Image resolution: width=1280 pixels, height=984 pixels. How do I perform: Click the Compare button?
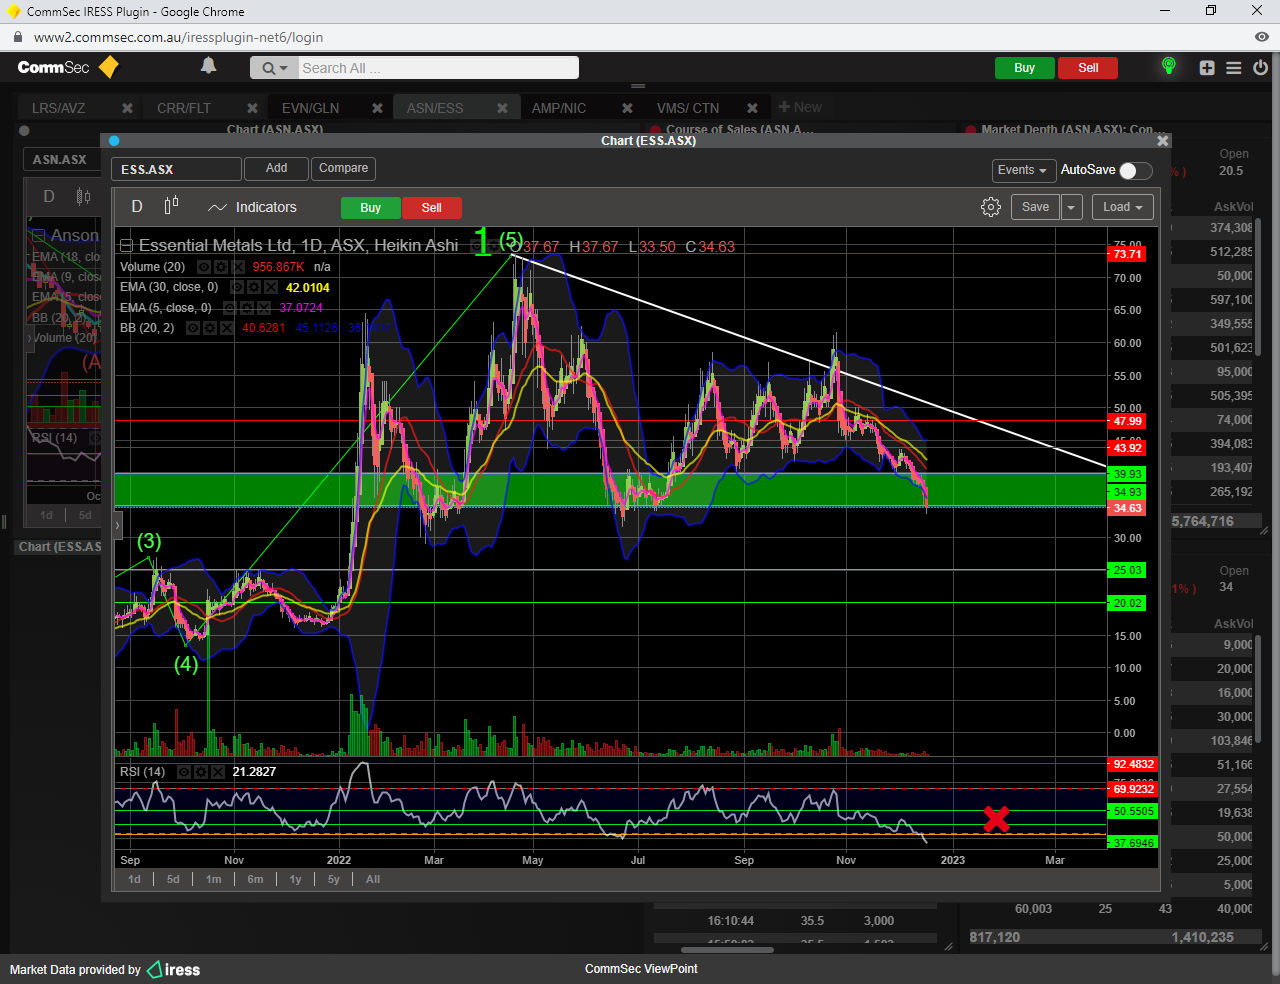(x=343, y=168)
